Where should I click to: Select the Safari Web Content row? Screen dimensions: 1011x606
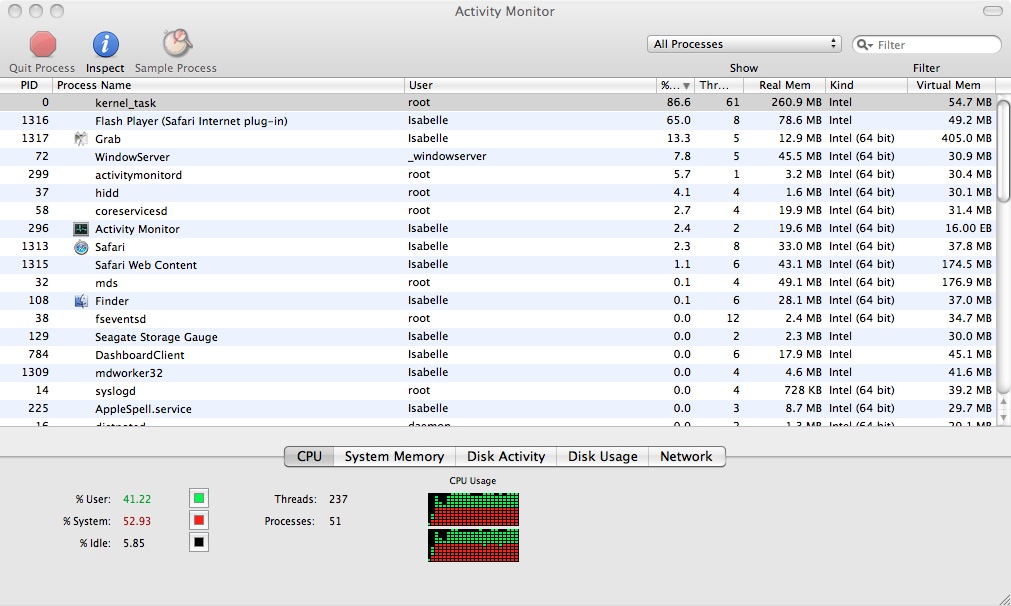click(498, 265)
